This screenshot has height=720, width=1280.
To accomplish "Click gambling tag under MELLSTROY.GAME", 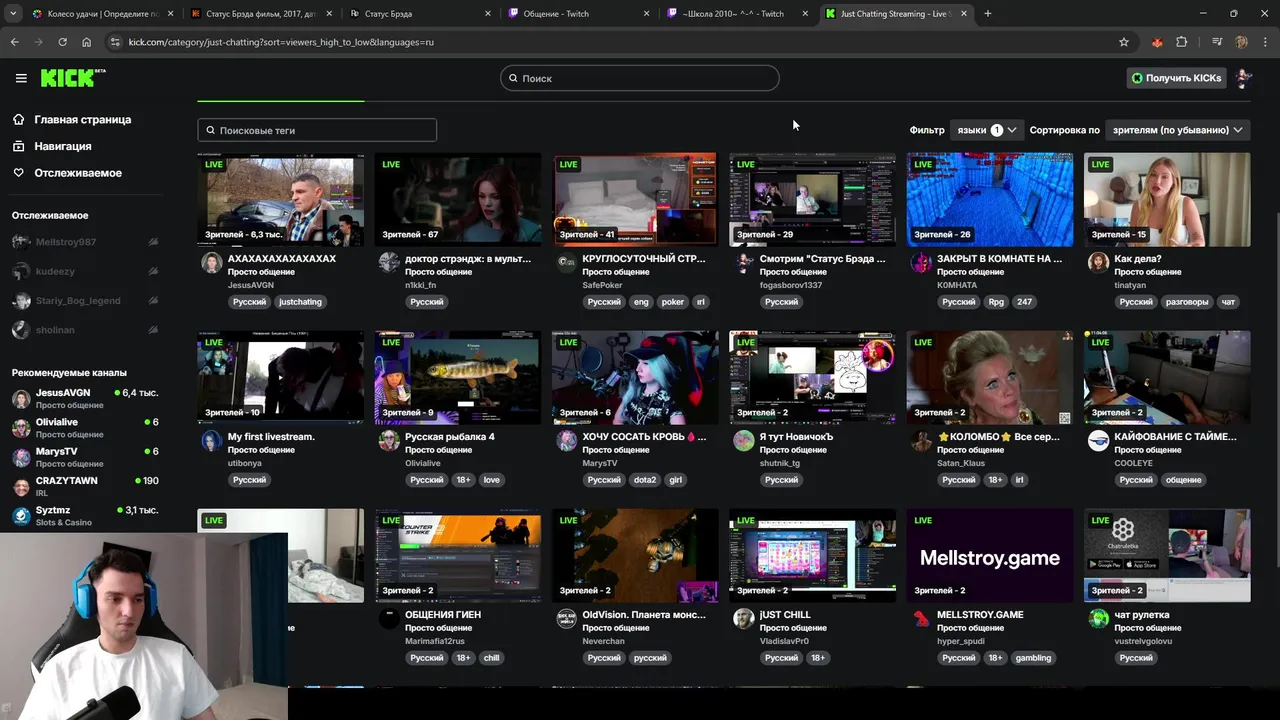I will pyautogui.click(x=1033, y=658).
